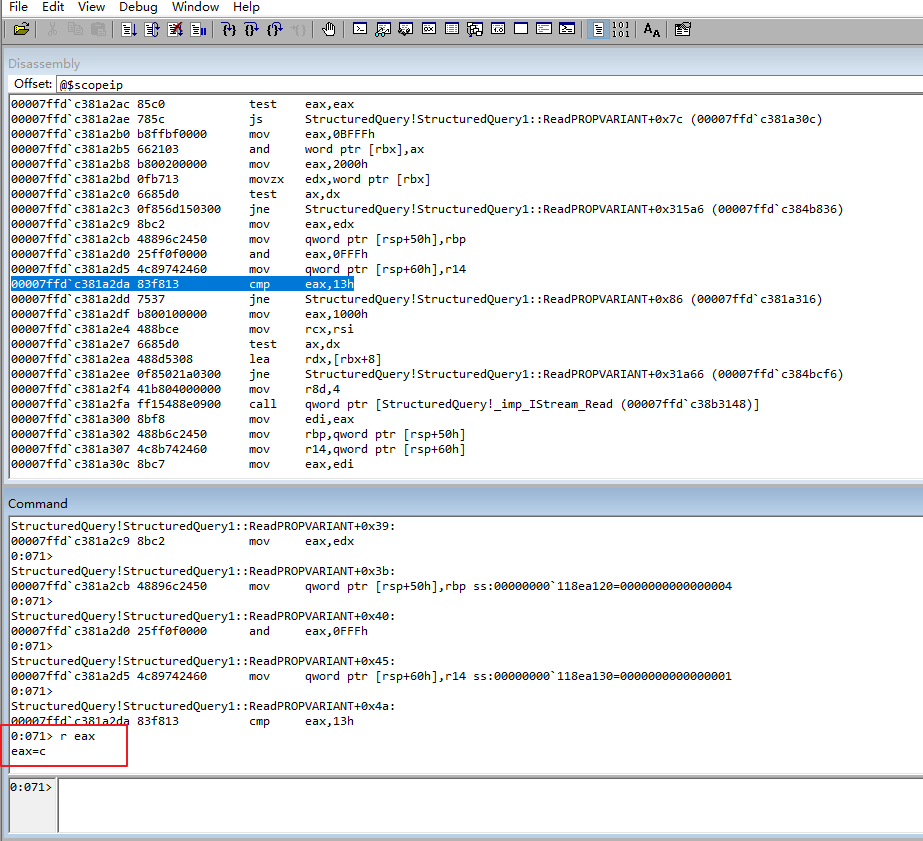This screenshot has width=923, height=841.
Task: Open the Processes and Threads toolbar icon
Action: point(544,28)
